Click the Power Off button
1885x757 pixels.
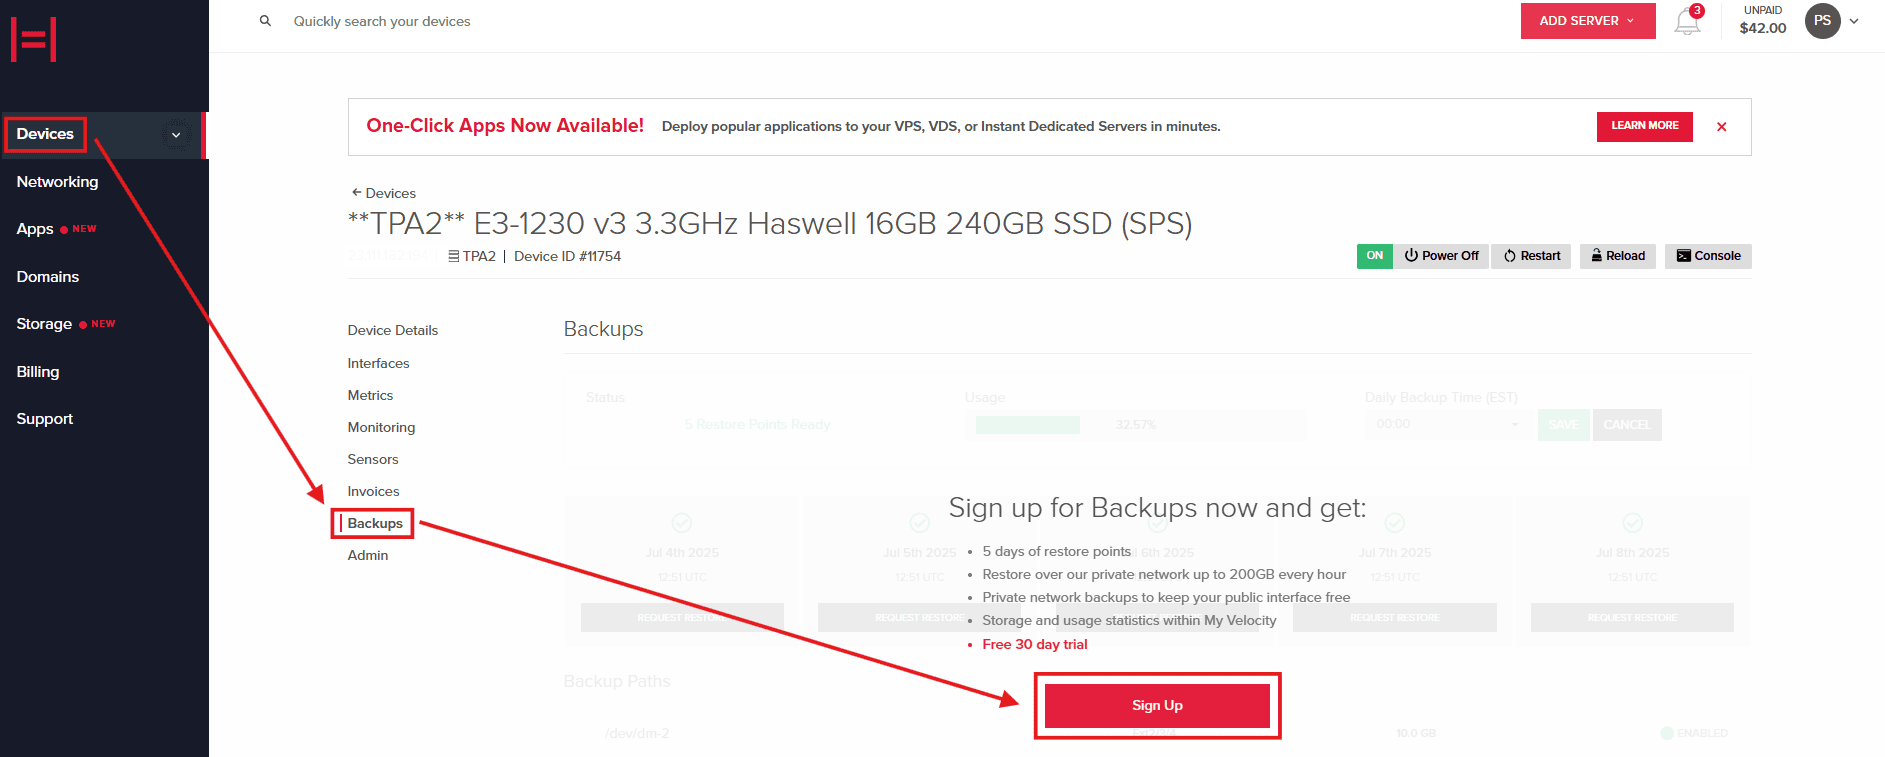1441,256
